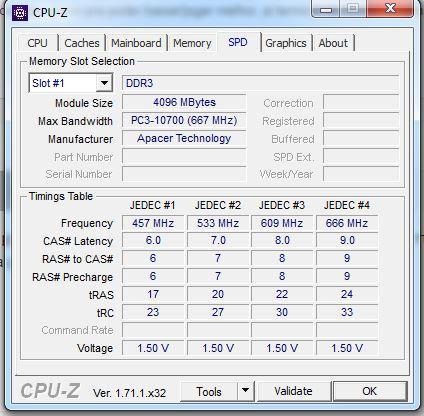Viewport: 424px width, 416px height.
Task: Click the Tools button
Action: pos(209,391)
